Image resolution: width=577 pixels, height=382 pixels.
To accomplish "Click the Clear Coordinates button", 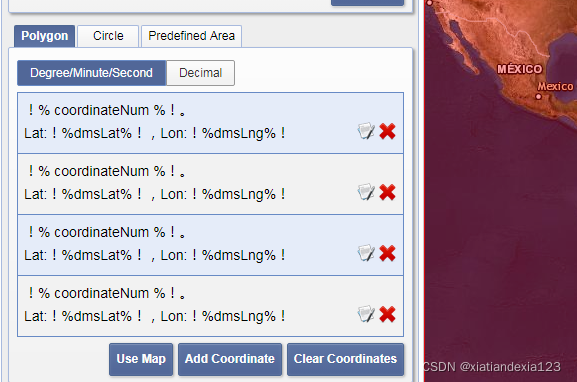I will click(x=345, y=359).
